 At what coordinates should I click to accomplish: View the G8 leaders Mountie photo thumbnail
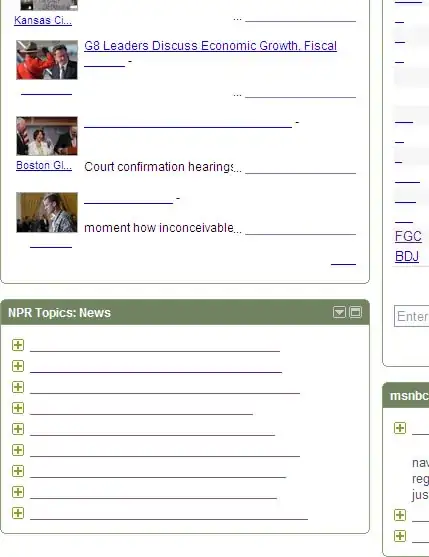click(x=47, y=60)
